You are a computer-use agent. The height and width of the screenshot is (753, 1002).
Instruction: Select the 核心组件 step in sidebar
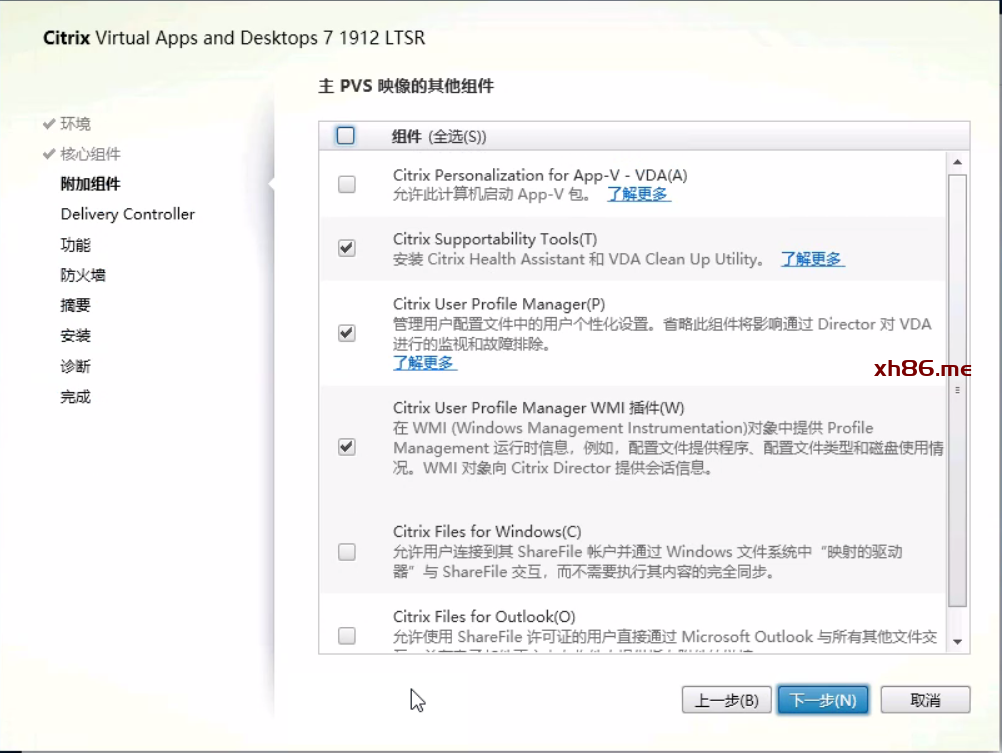pyautogui.click(x=90, y=154)
